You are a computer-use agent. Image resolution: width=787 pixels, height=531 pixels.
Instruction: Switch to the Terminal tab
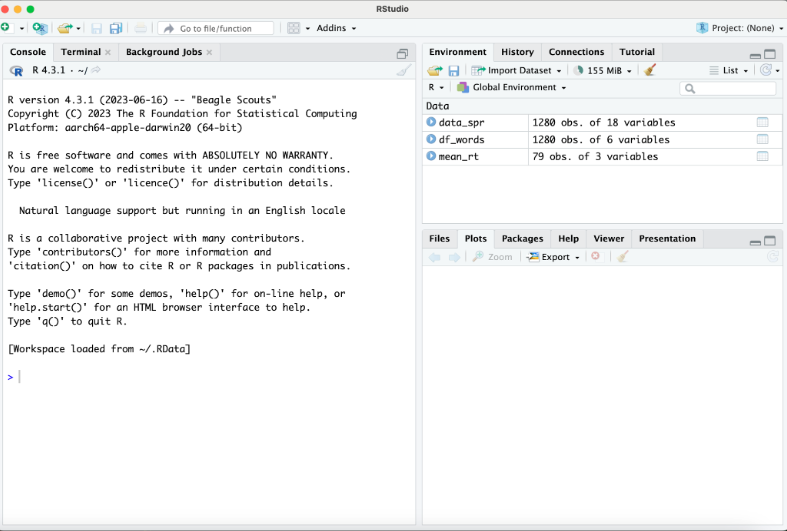[80, 52]
